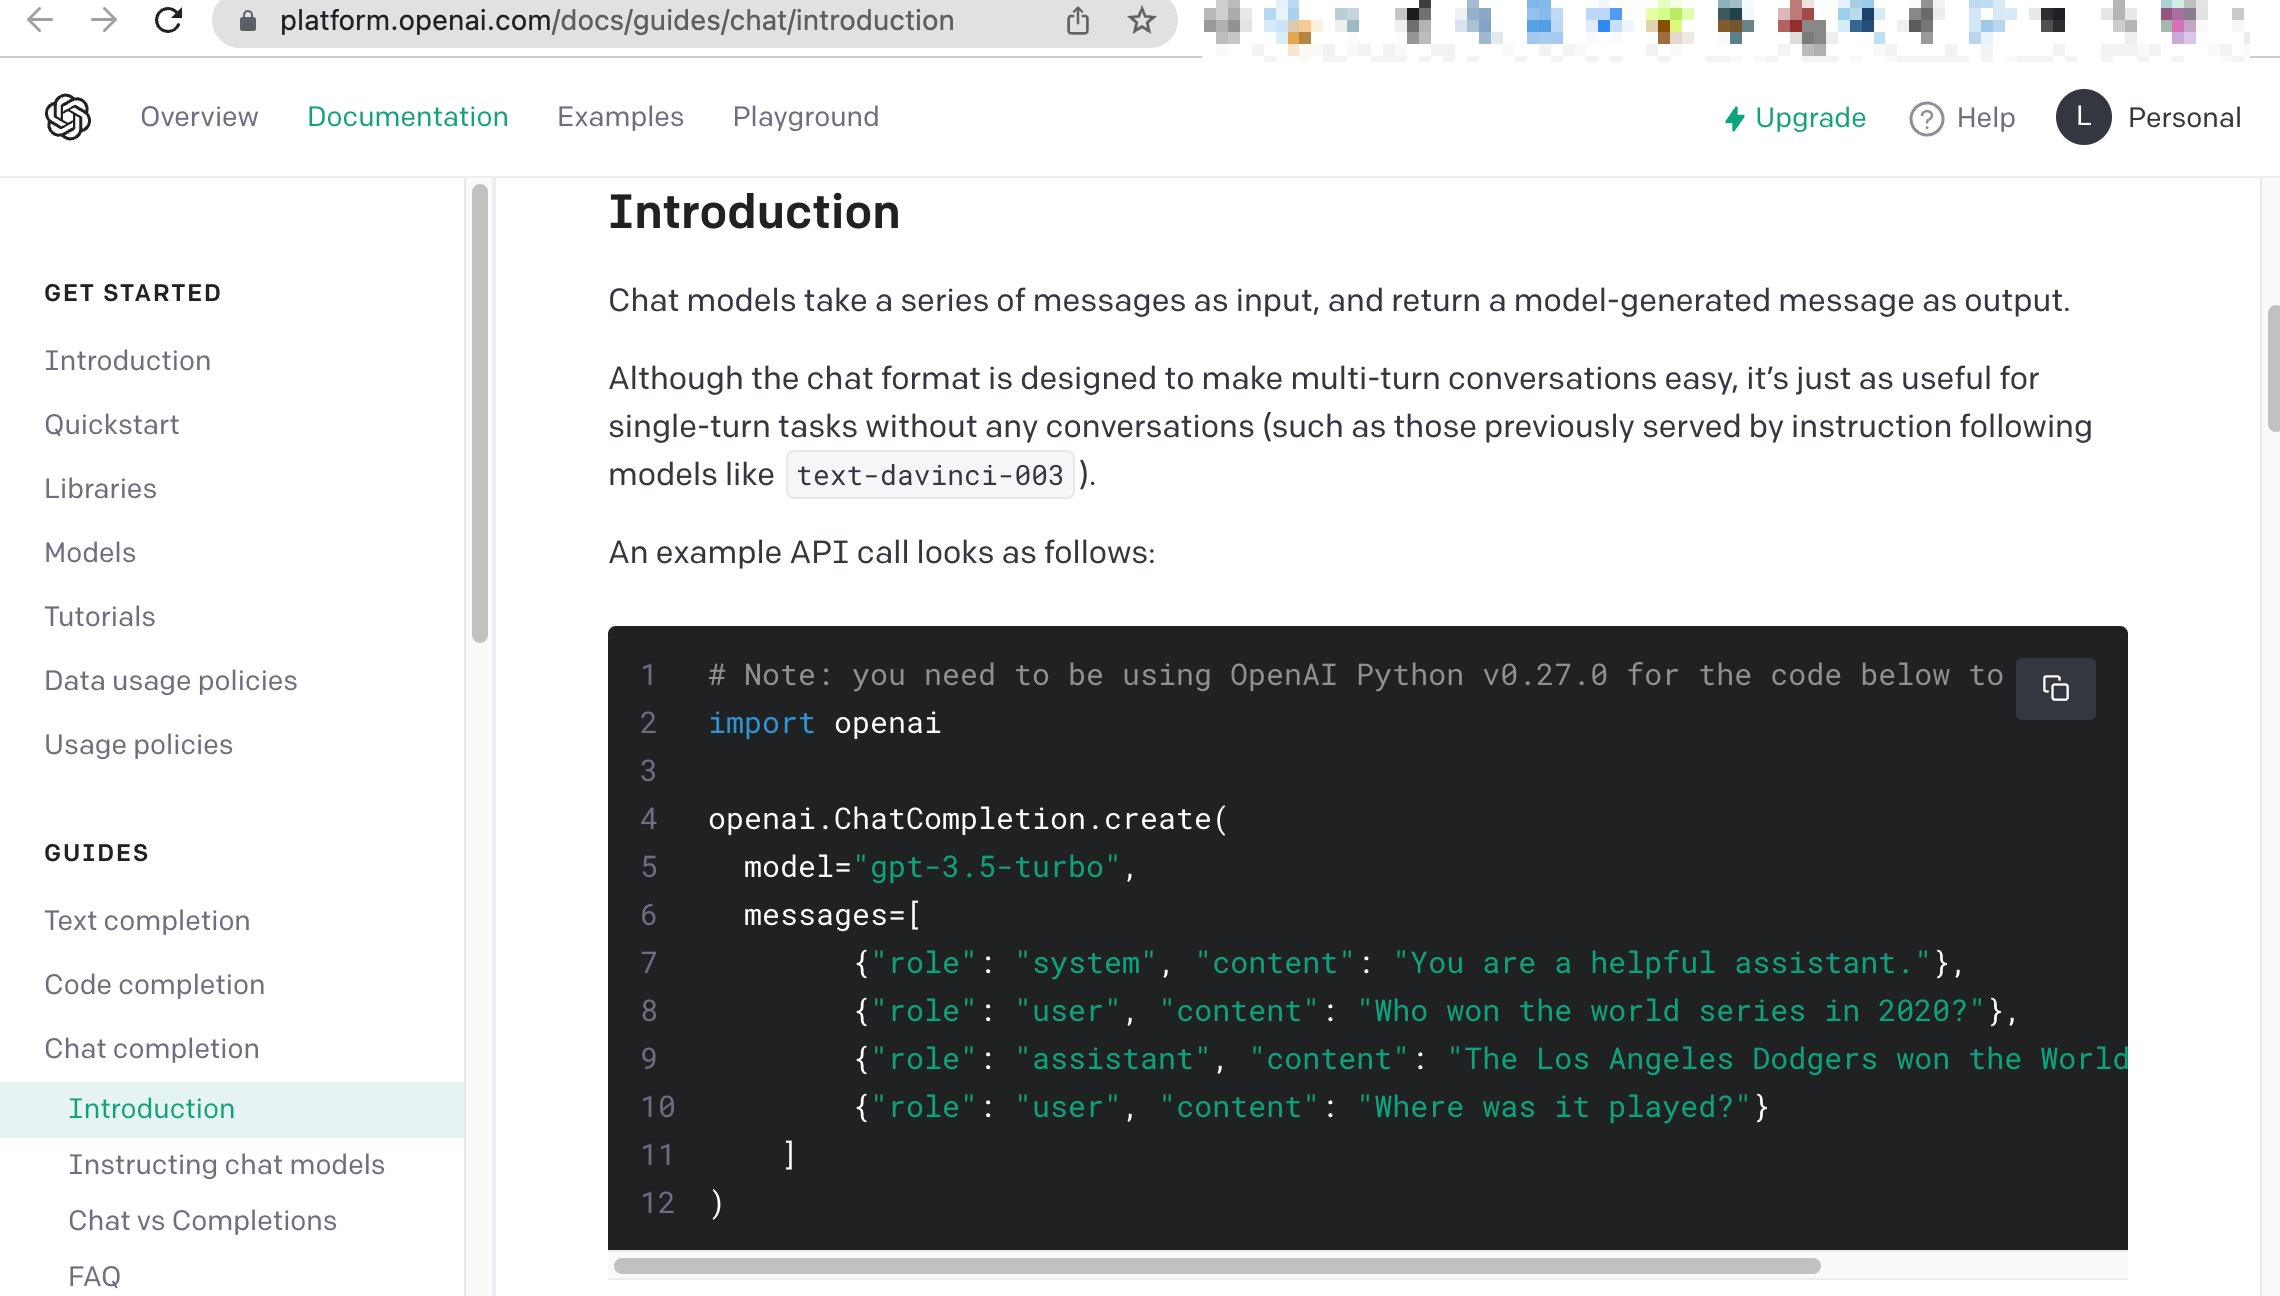The height and width of the screenshot is (1296, 2280).
Task: Click the lock icon in address bar
Action: pos(249,21)
